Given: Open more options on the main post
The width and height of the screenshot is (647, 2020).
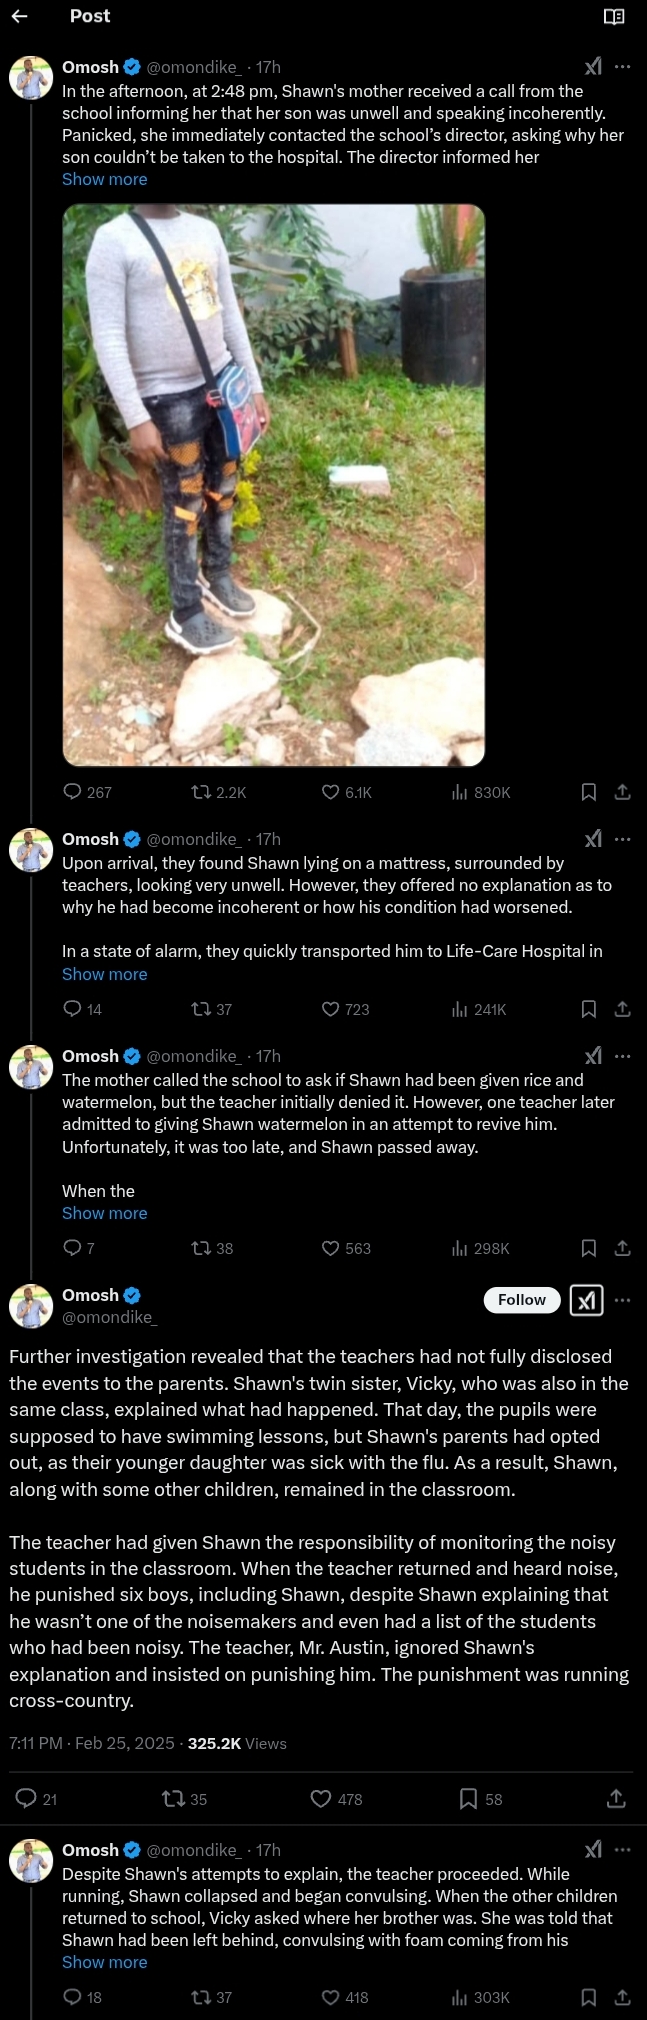Looking at the screenshot, I should [x=623, y=1300].
